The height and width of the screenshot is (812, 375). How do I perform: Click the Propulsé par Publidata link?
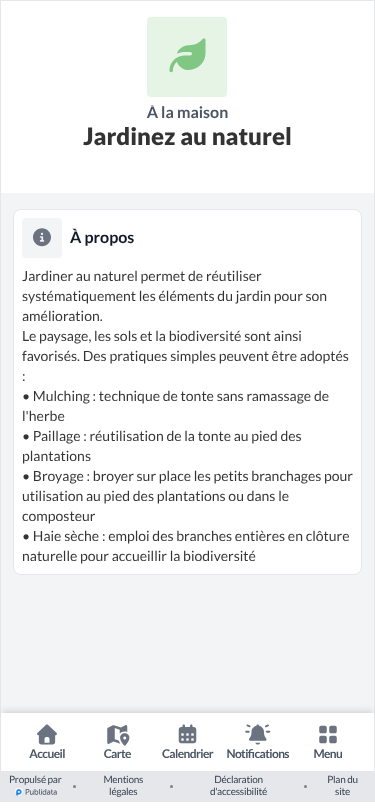pos(35,786)
